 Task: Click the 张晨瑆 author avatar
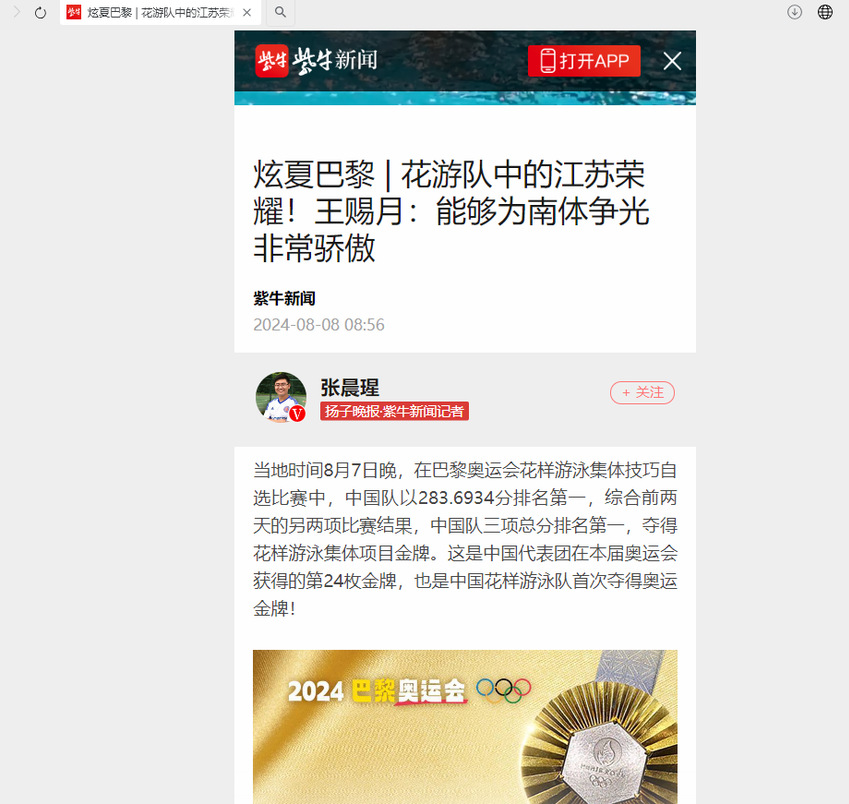point(280,397)
